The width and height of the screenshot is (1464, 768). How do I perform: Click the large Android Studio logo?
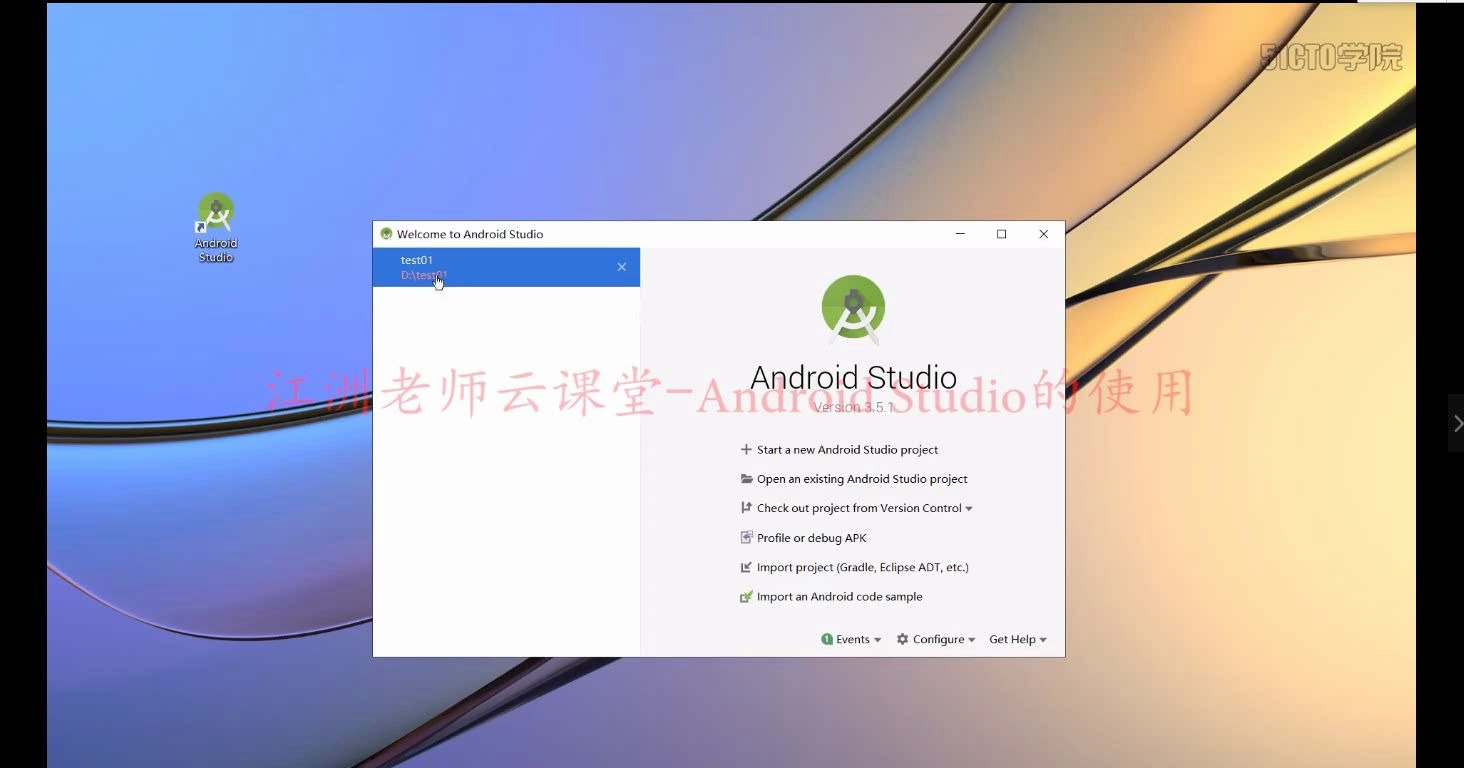pos(853,309)
